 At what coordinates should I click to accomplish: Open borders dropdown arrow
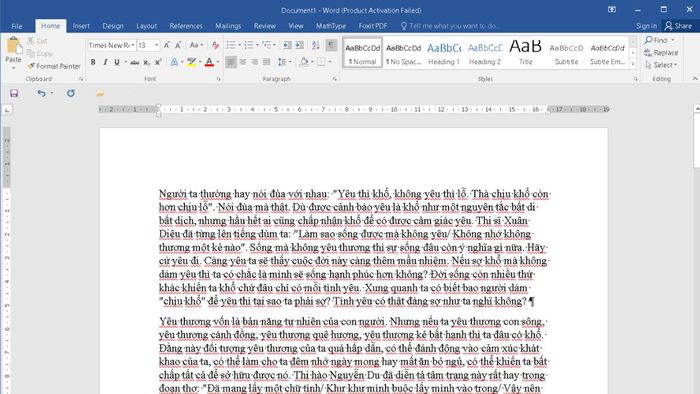pyautogui.click(x=330, y=62)
